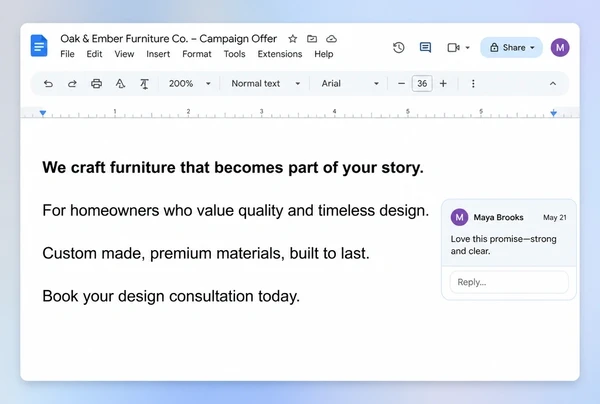Image resolution: width=600 pixels, height=404 pixels.
Task: Activate the paint format tool
Action: click(x=144, y=84)
